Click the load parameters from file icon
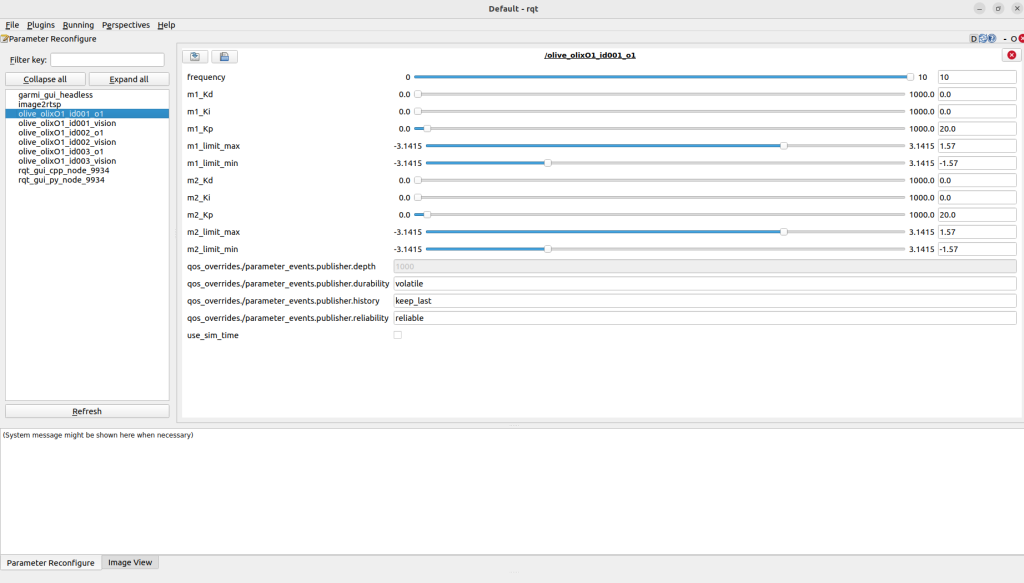This screenshot has width=1024, height=583. (195, 56)
